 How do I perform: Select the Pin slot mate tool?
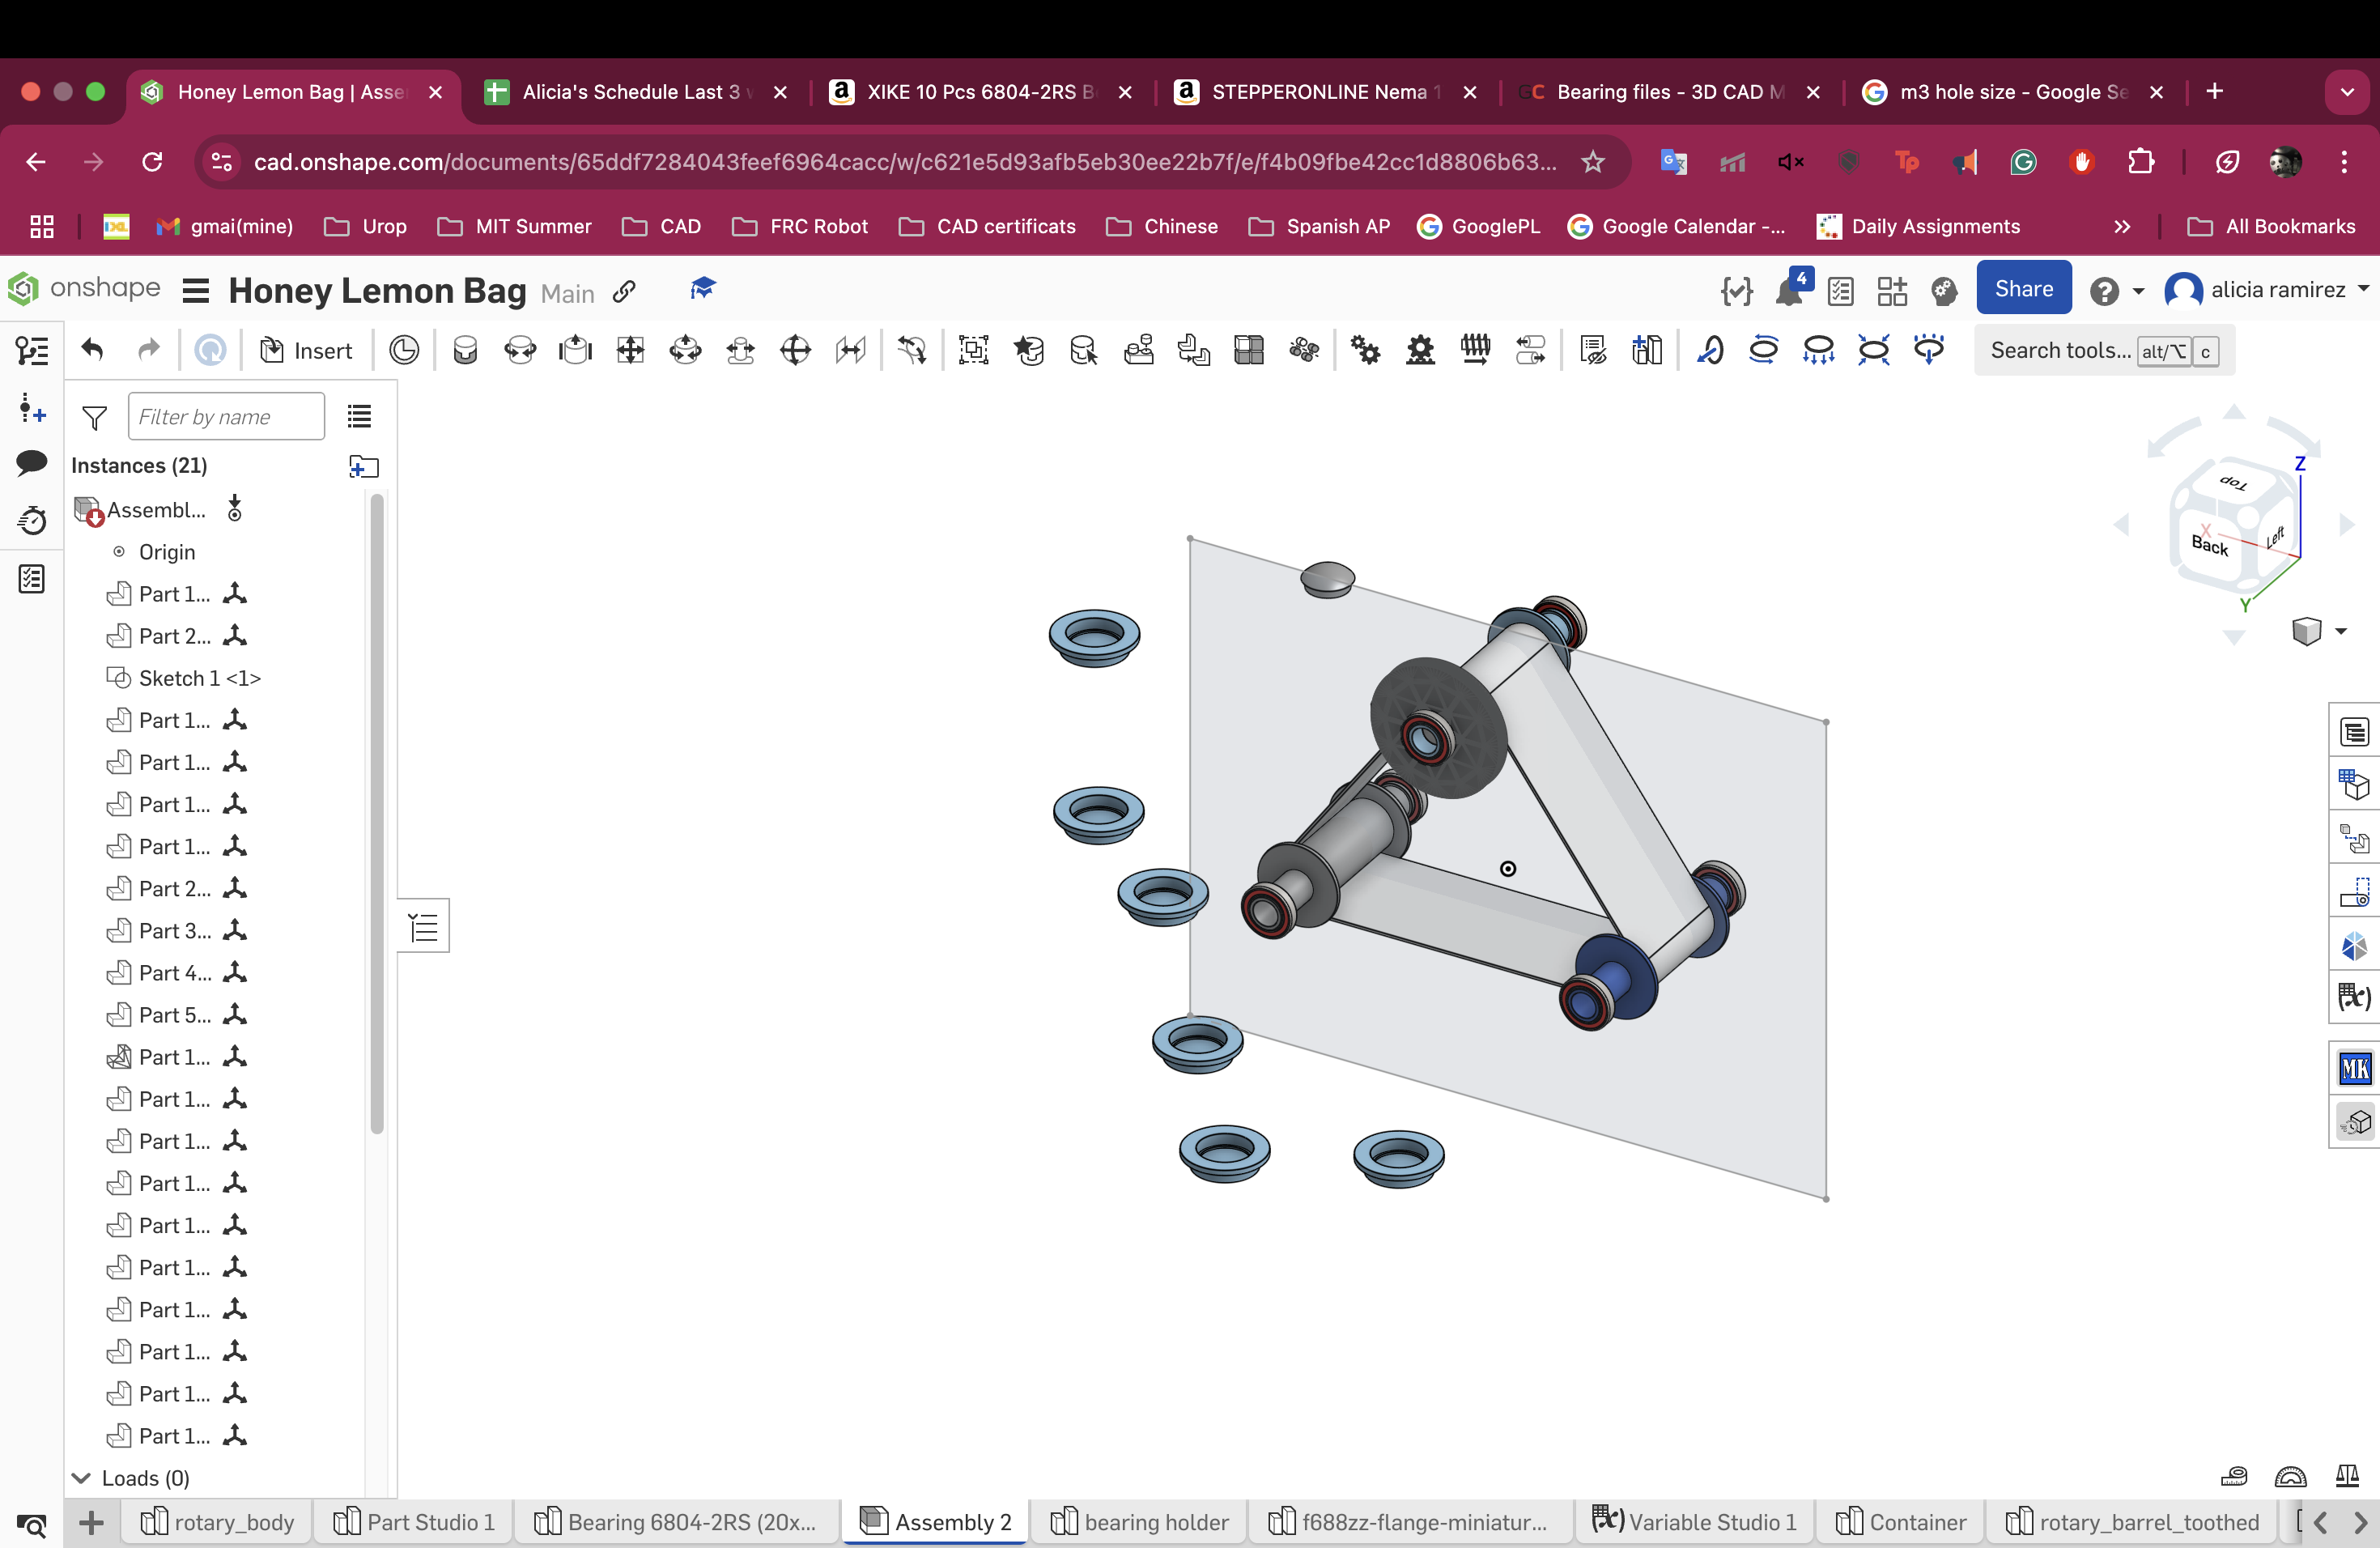pyautogui.click(x=740, y=350)
